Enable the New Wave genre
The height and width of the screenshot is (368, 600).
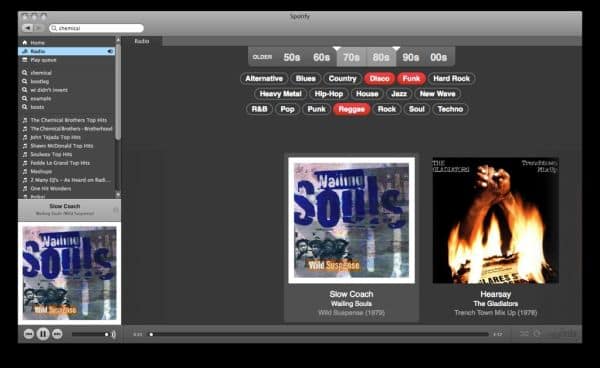(437, 94)
